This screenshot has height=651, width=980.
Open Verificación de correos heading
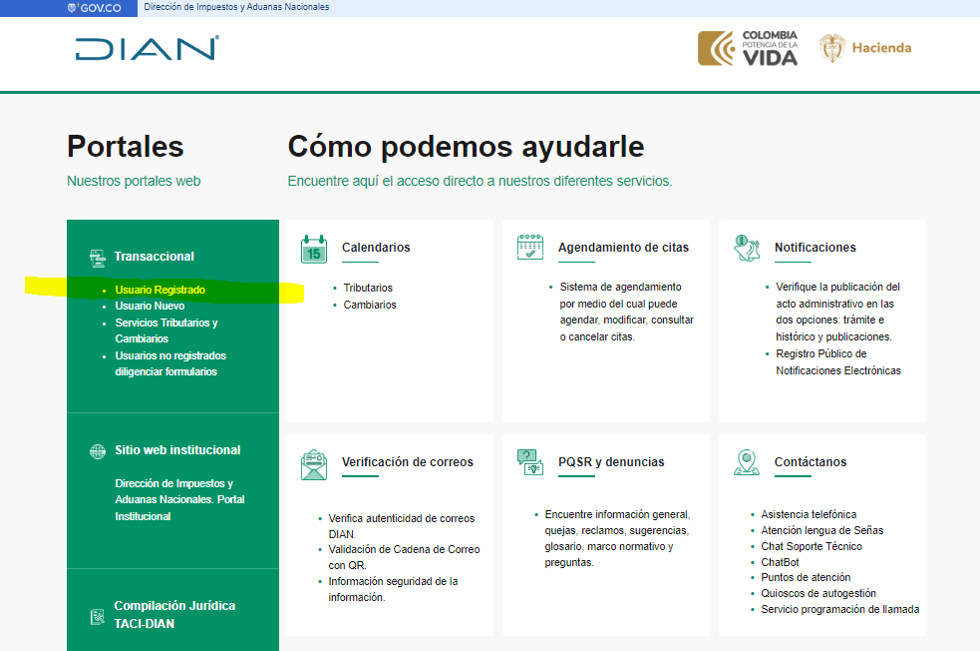(x=408, y=462)
